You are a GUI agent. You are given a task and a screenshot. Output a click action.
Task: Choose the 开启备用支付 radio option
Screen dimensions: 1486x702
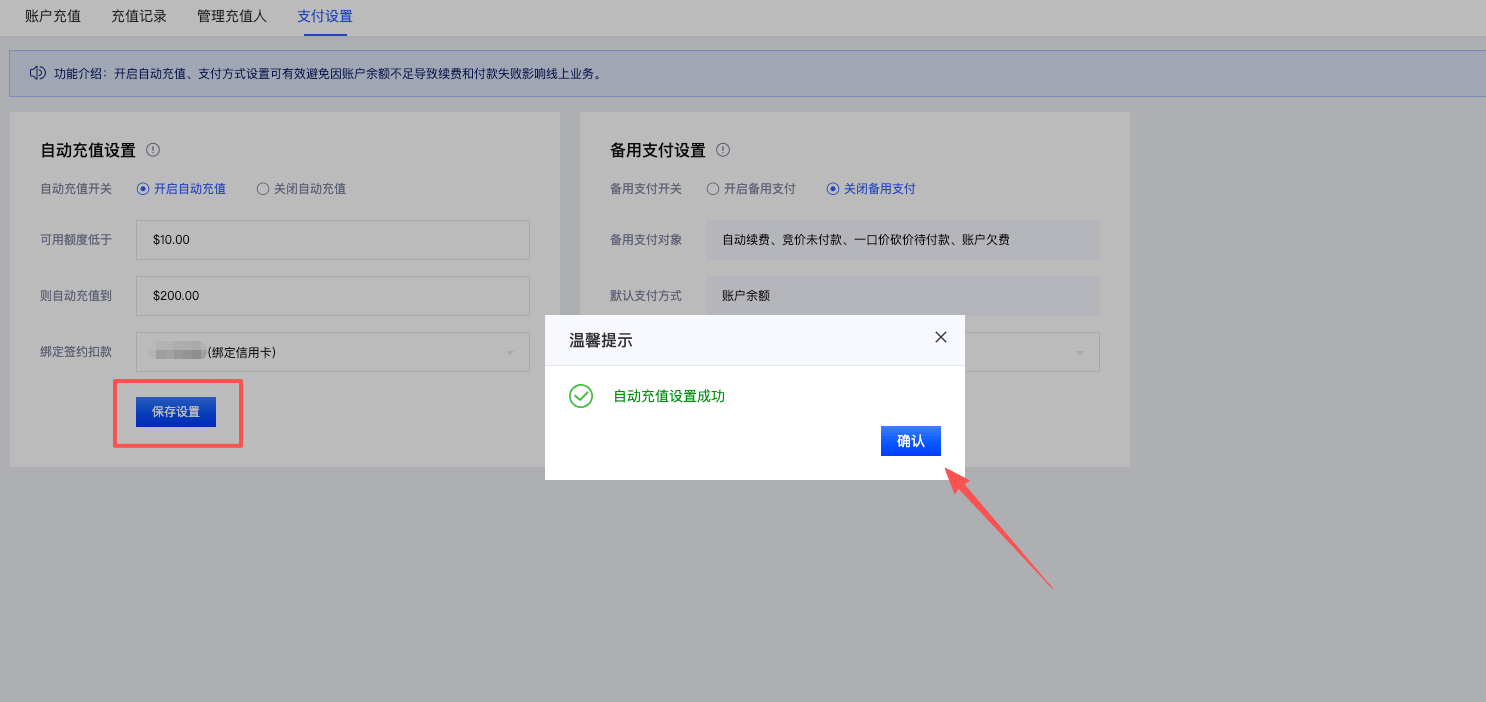point(713,188)
